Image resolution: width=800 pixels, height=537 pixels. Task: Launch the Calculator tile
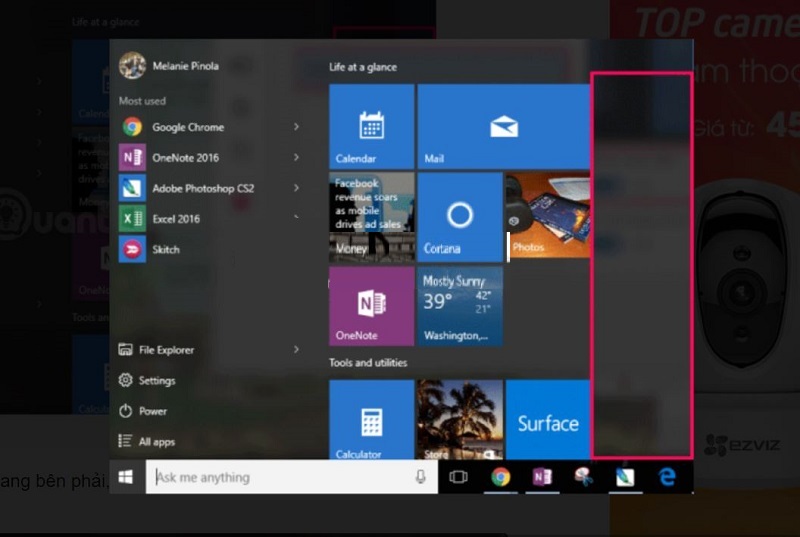pyautogui.click(x=371, y=420)
